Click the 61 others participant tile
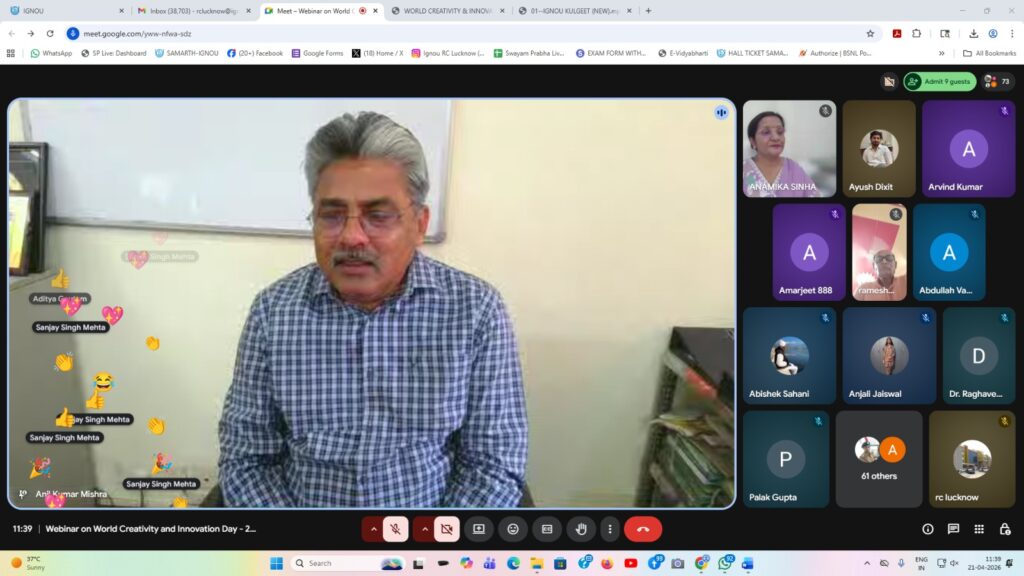This screenshot has width=1024, height=576. click(879, 459)
